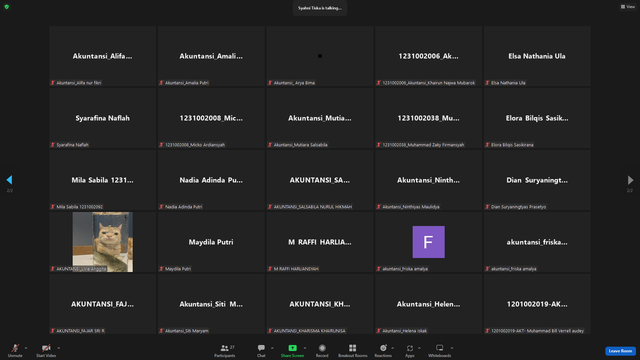Click the Unmute microphone icon
The image size is (640, 360).
(15, 348)
